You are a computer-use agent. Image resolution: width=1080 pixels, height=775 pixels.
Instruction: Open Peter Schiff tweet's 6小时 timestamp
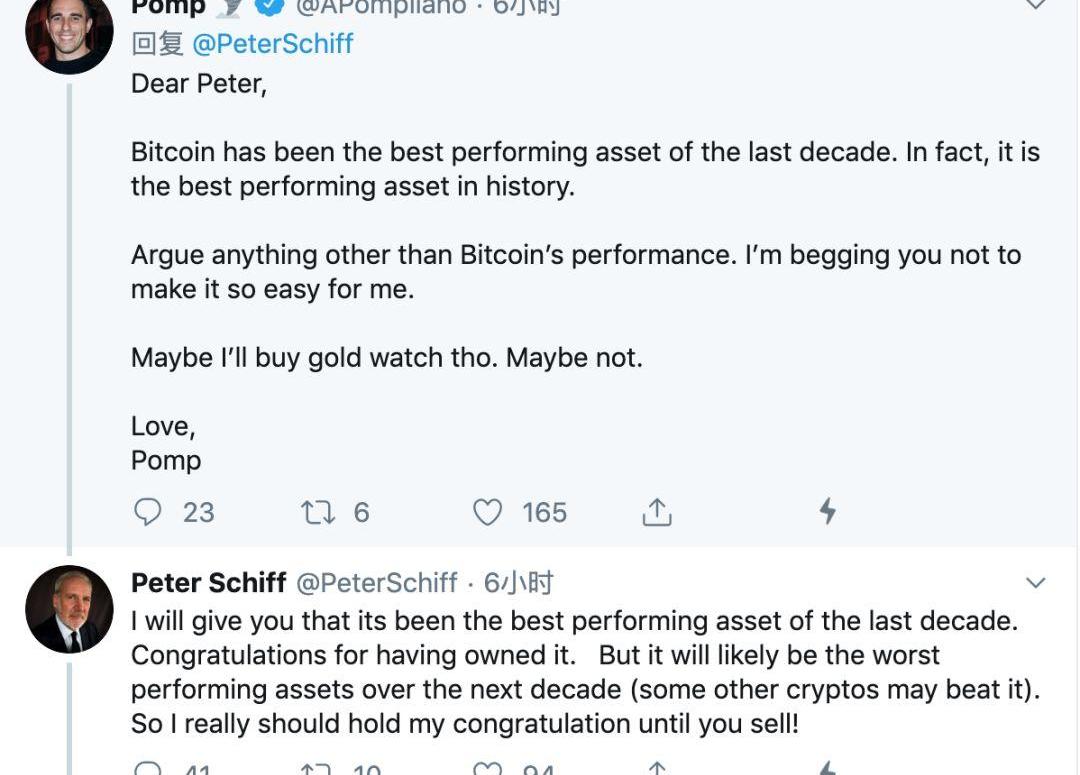(x=518, y=583)
